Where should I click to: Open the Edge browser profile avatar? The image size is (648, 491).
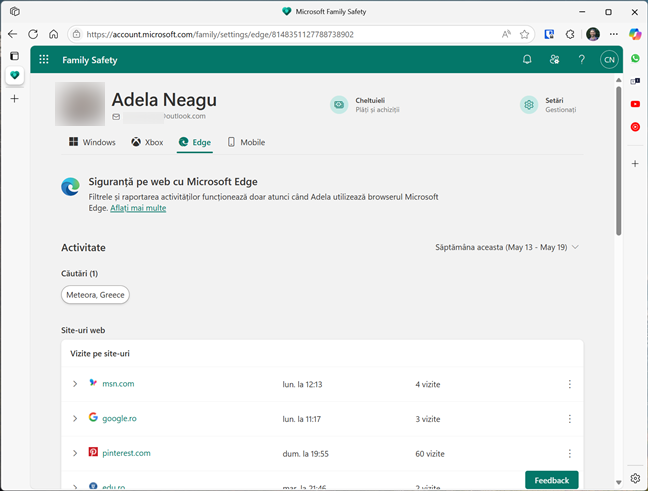click(593, 34)
